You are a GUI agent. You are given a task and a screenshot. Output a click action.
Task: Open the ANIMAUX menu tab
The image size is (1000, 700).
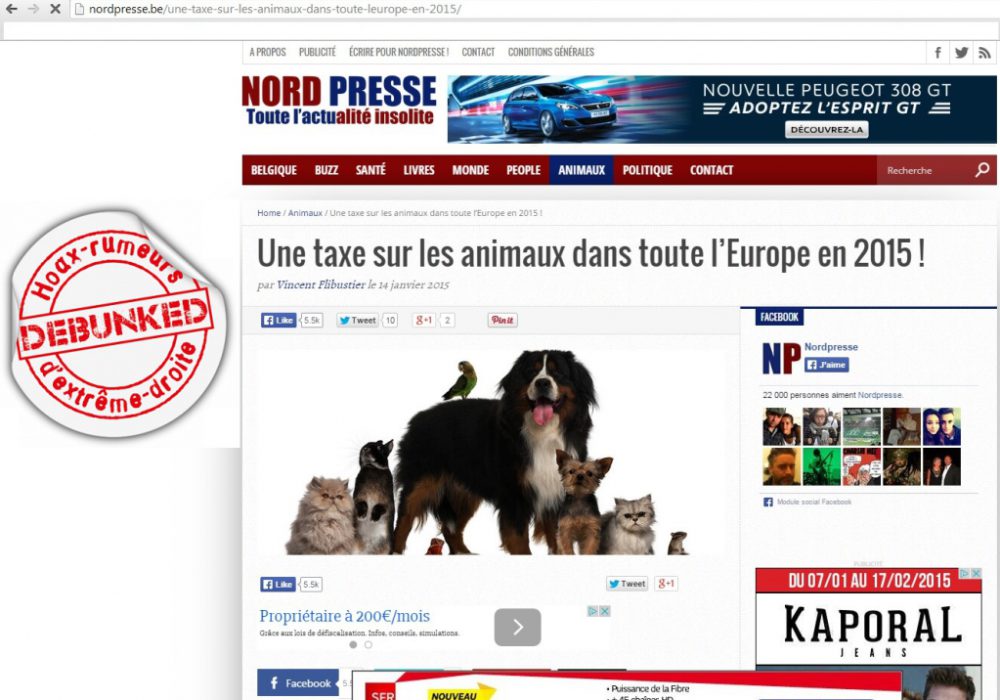pos(581,170)
